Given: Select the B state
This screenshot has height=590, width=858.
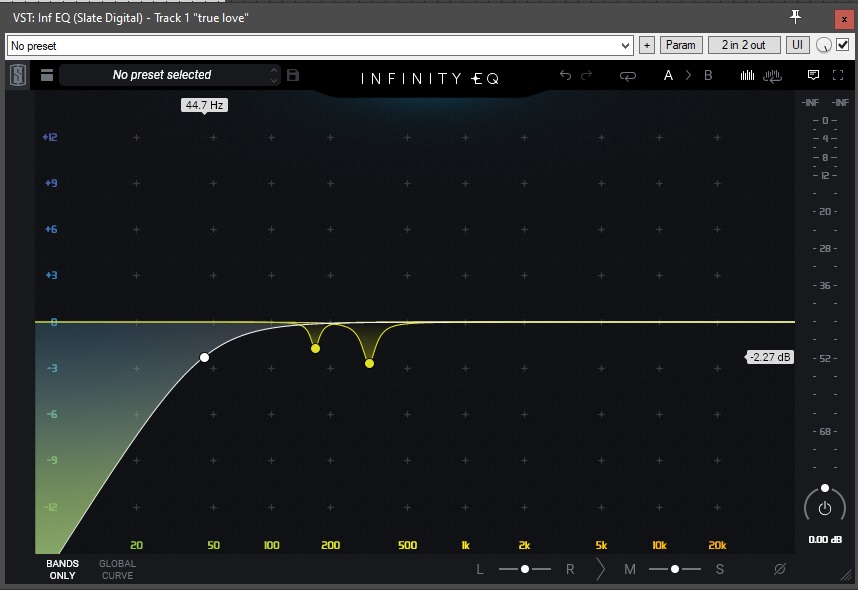Looking at the screenshot, I should pyautogui.click(x=708, y=76).
